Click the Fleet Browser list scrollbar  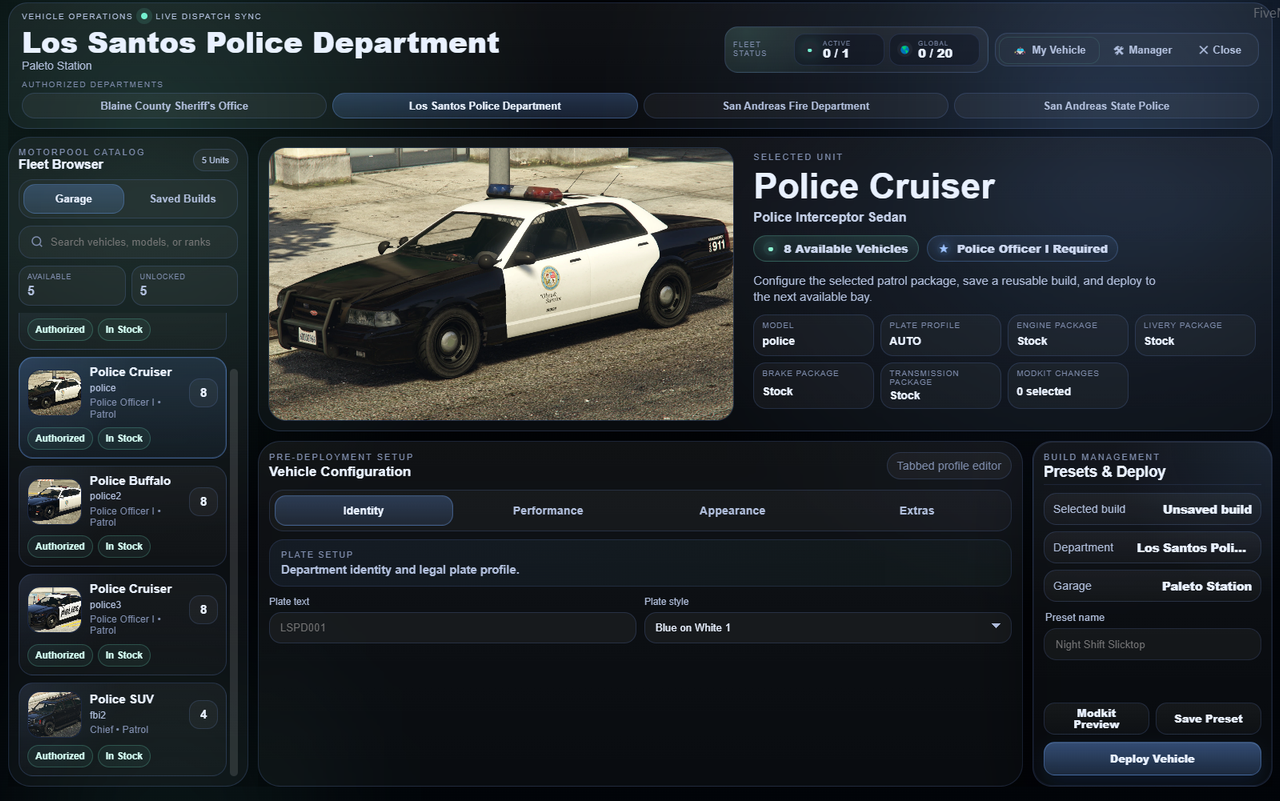(234, 571)
